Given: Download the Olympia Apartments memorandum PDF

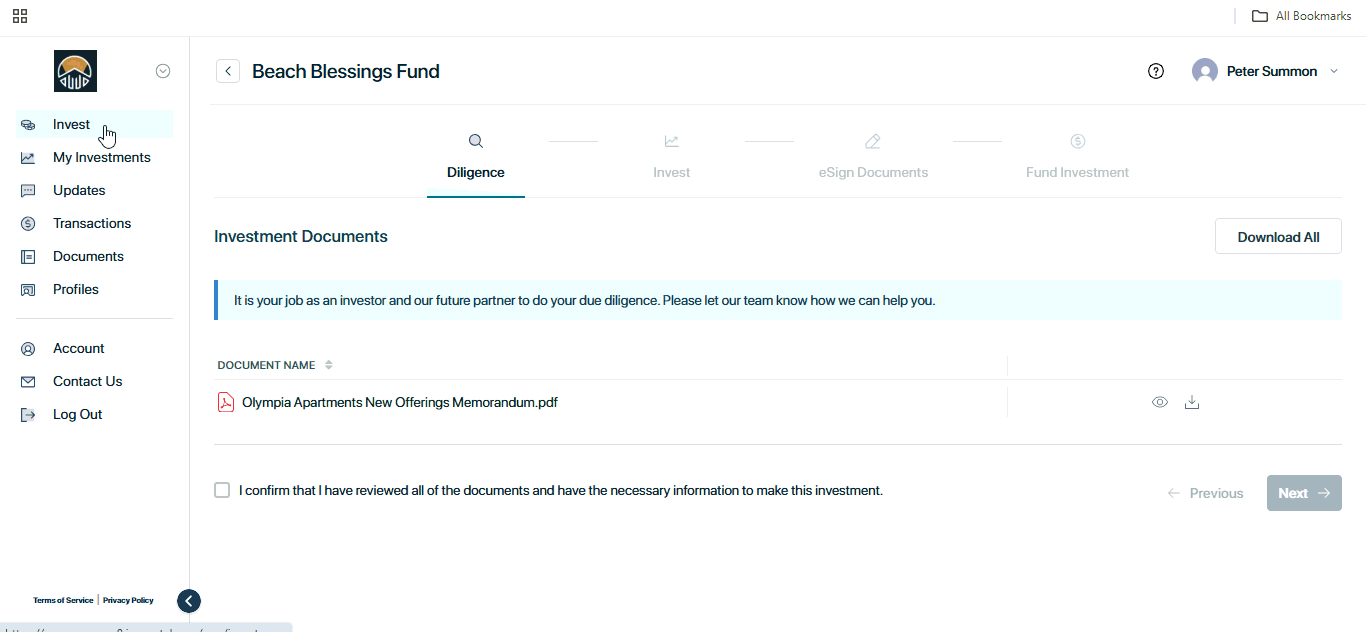Looking at the screenshot, I should (1191, 402).
